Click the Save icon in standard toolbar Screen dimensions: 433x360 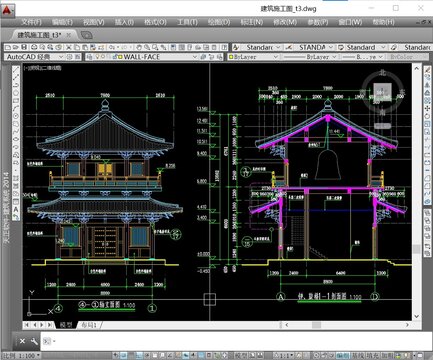click(24, 47)
